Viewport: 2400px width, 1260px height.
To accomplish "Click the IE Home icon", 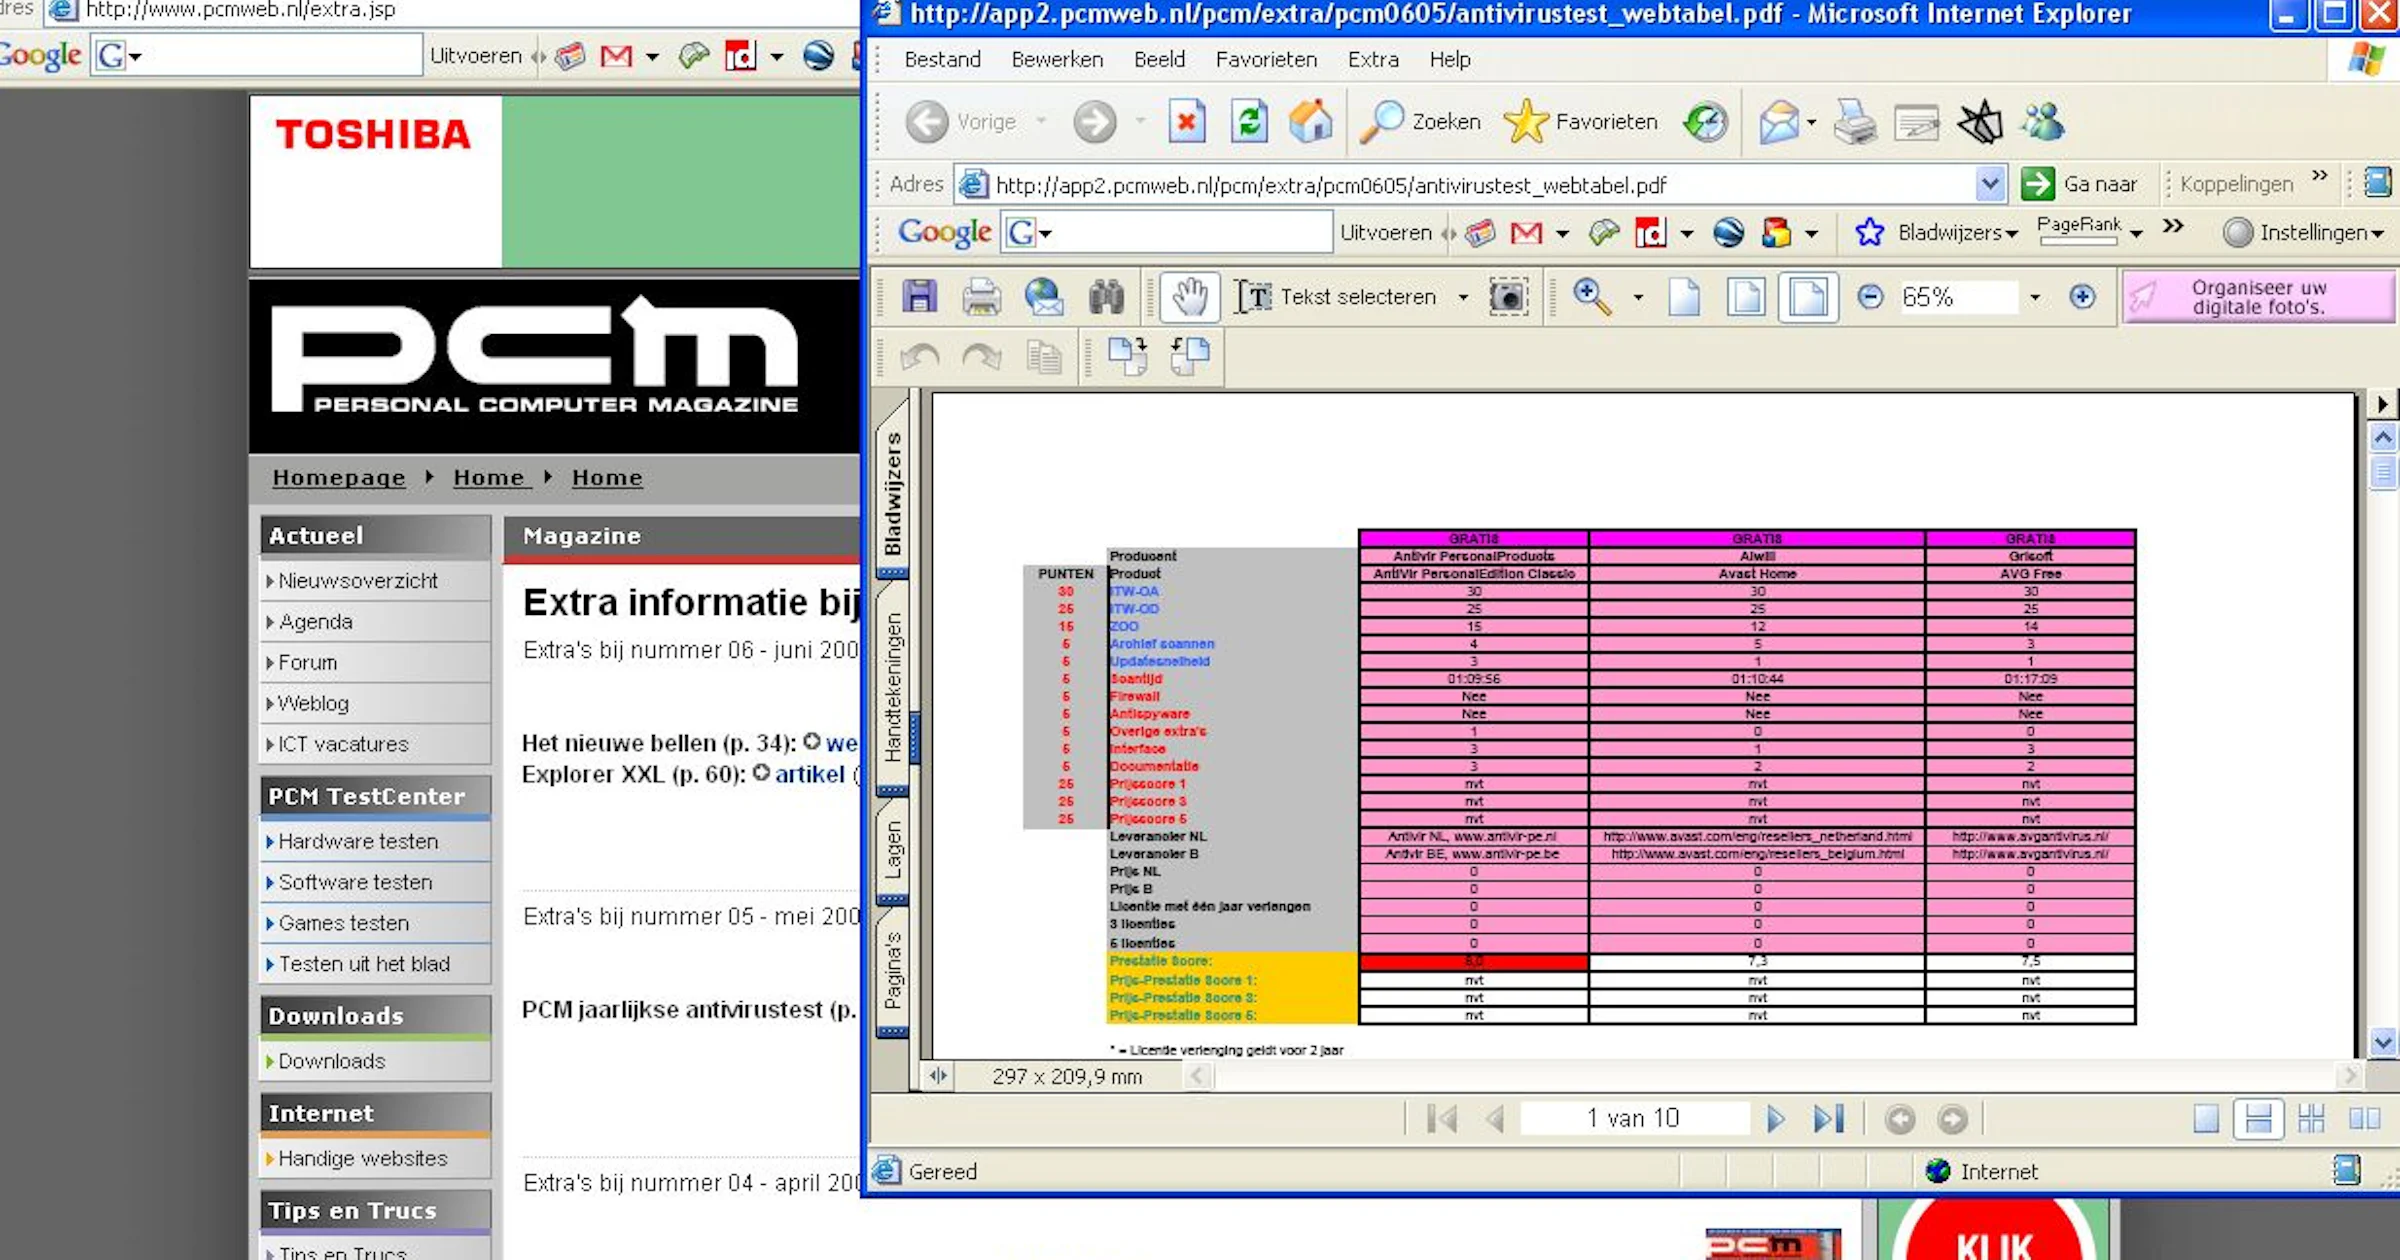I will coord(1310,121).
